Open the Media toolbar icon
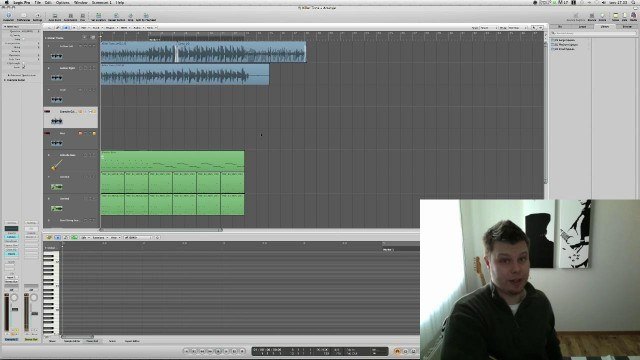This screenshot has width=640, height=360. pos(633,16)
